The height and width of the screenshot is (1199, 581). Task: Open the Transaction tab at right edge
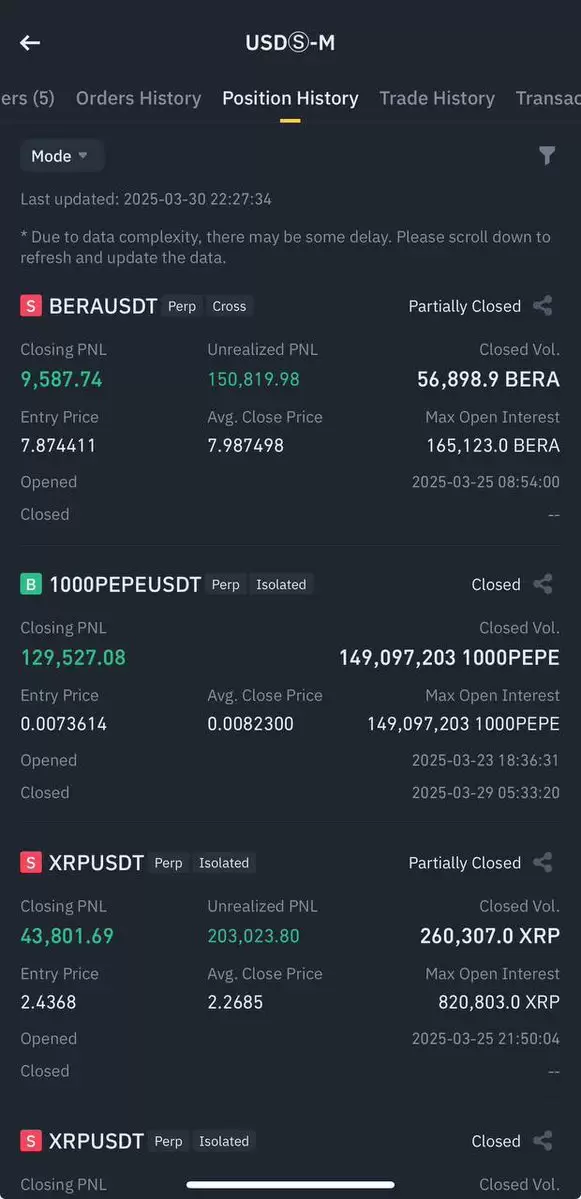pos(548,98)
